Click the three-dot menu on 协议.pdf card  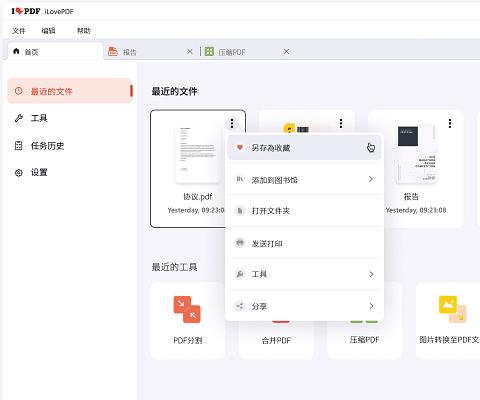pyautogui.click(x=232, y=123)
